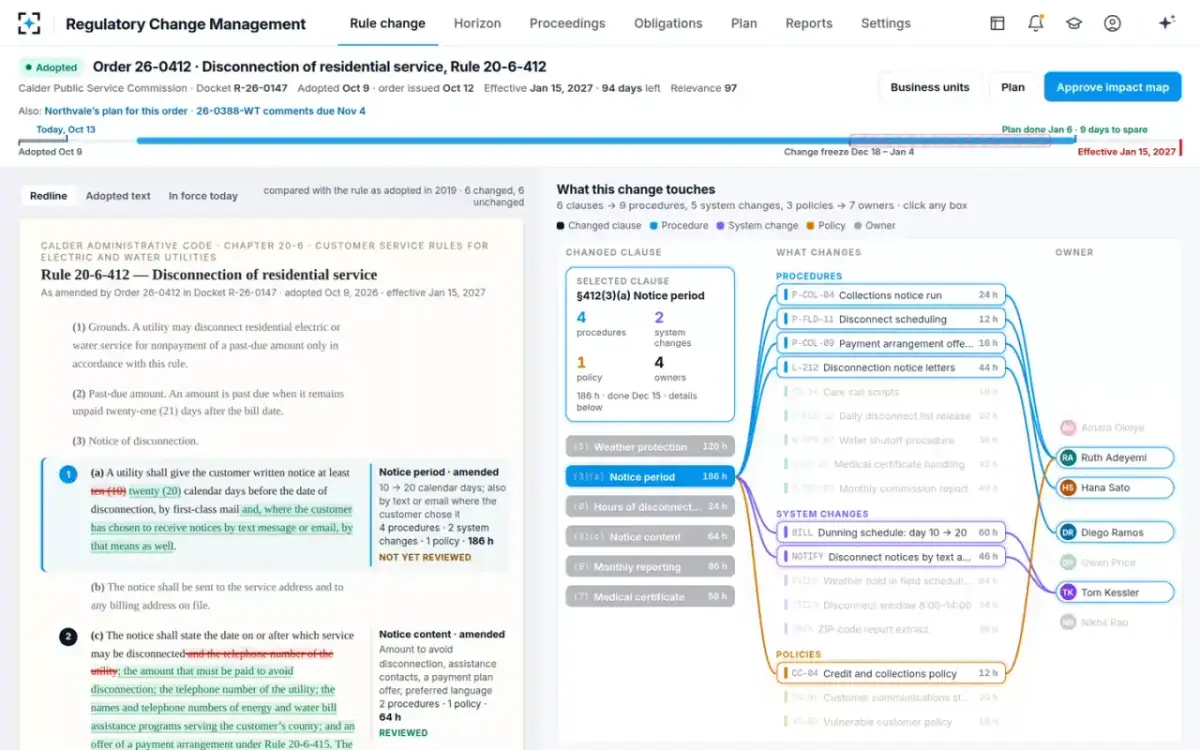Image resolution: width=1200 pixels, height=750 pixels.
Task: Click the Effective Jan 15, 2027 marker
Action: coord(1127,152)
